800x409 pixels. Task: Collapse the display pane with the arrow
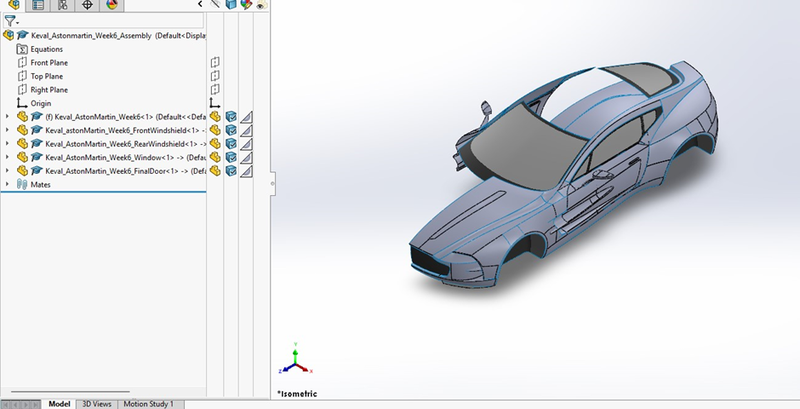[x=200, y=4]
